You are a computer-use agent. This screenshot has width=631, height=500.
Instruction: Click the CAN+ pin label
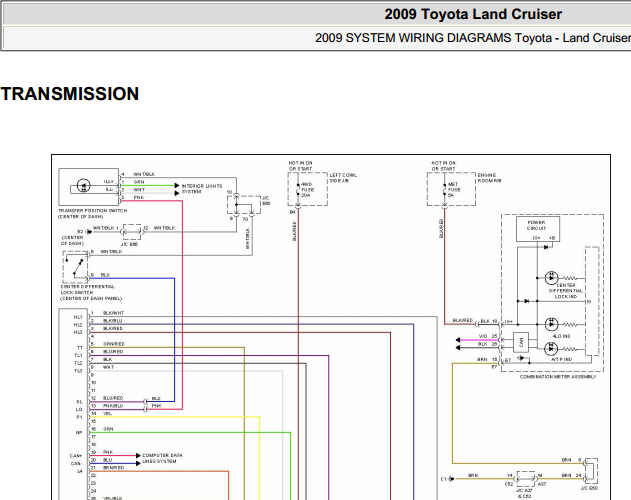76,456
